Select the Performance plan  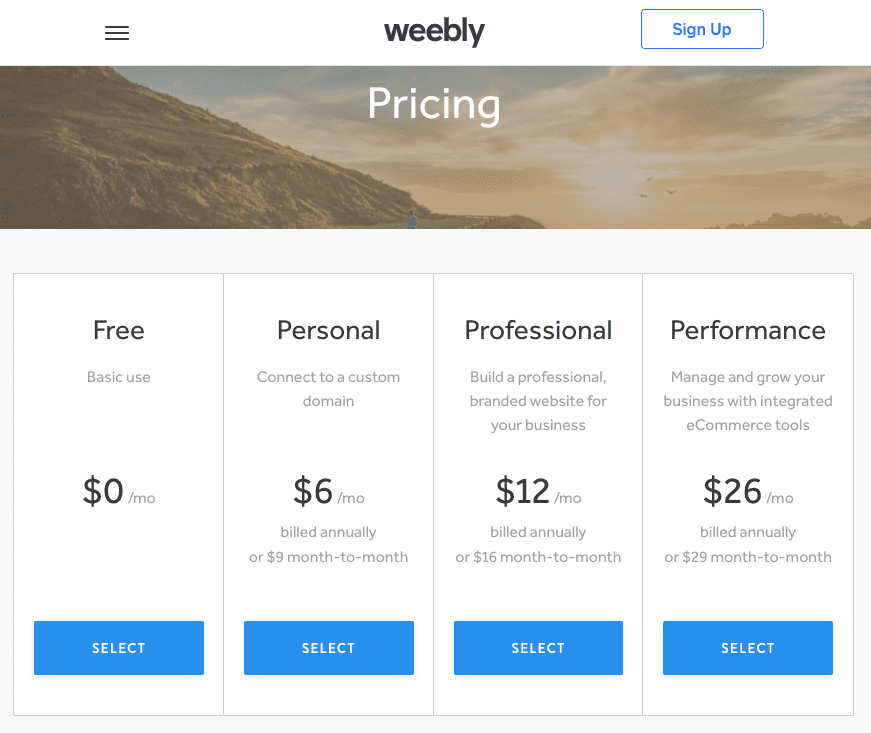click(x=747, y=648)
